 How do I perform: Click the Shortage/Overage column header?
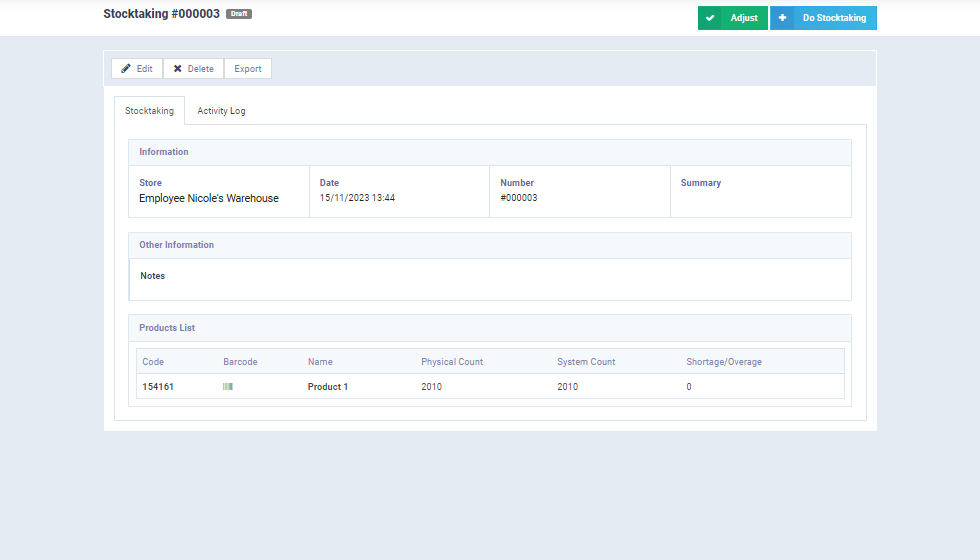pyautogui.click(x=724, y=362)
